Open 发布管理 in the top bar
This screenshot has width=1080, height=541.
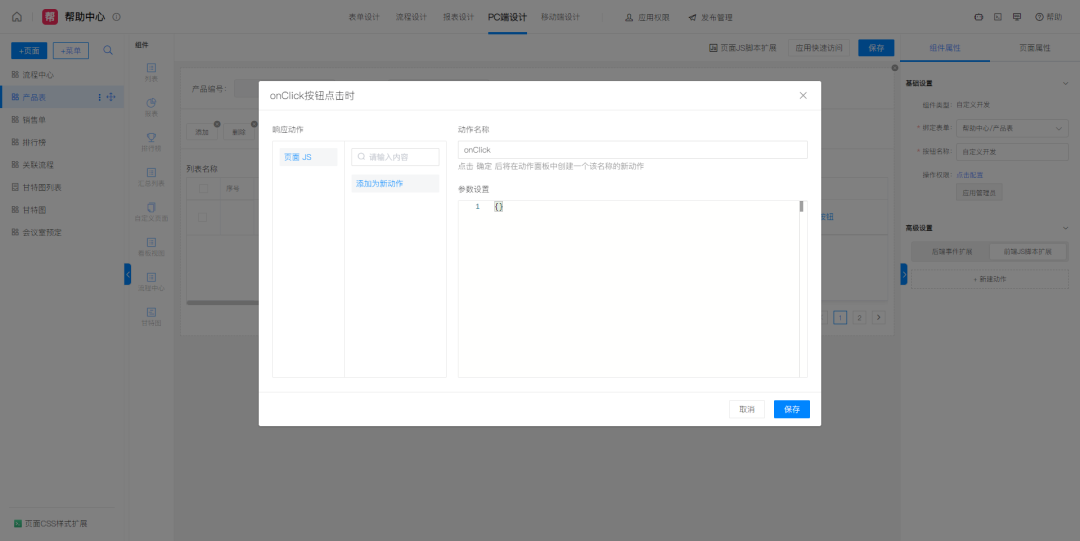click(x=710, y=17)
